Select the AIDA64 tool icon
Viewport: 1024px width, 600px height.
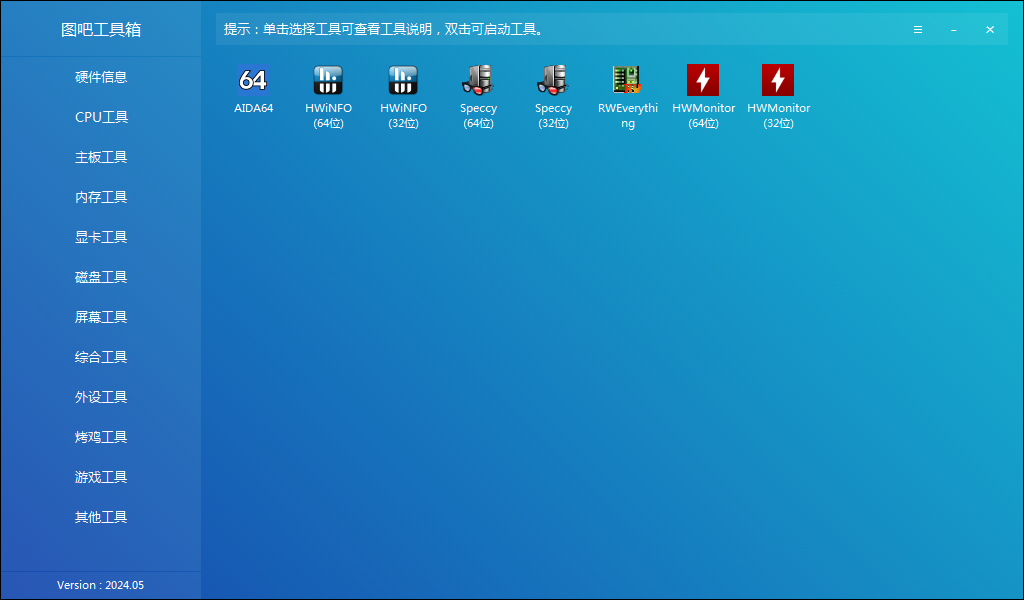(x=253, y=80)
